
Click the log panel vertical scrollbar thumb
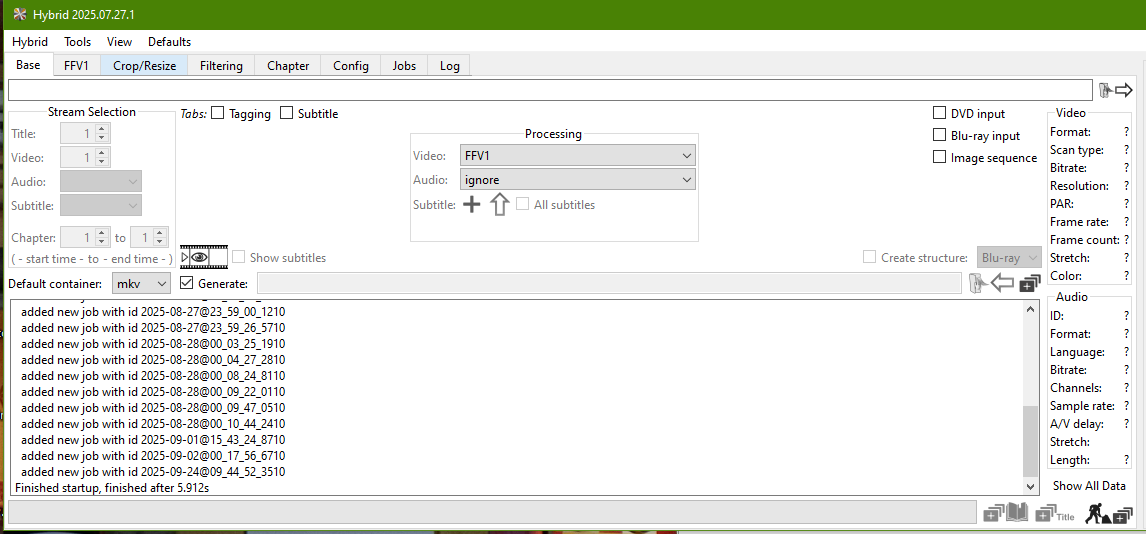(1031, 440)
